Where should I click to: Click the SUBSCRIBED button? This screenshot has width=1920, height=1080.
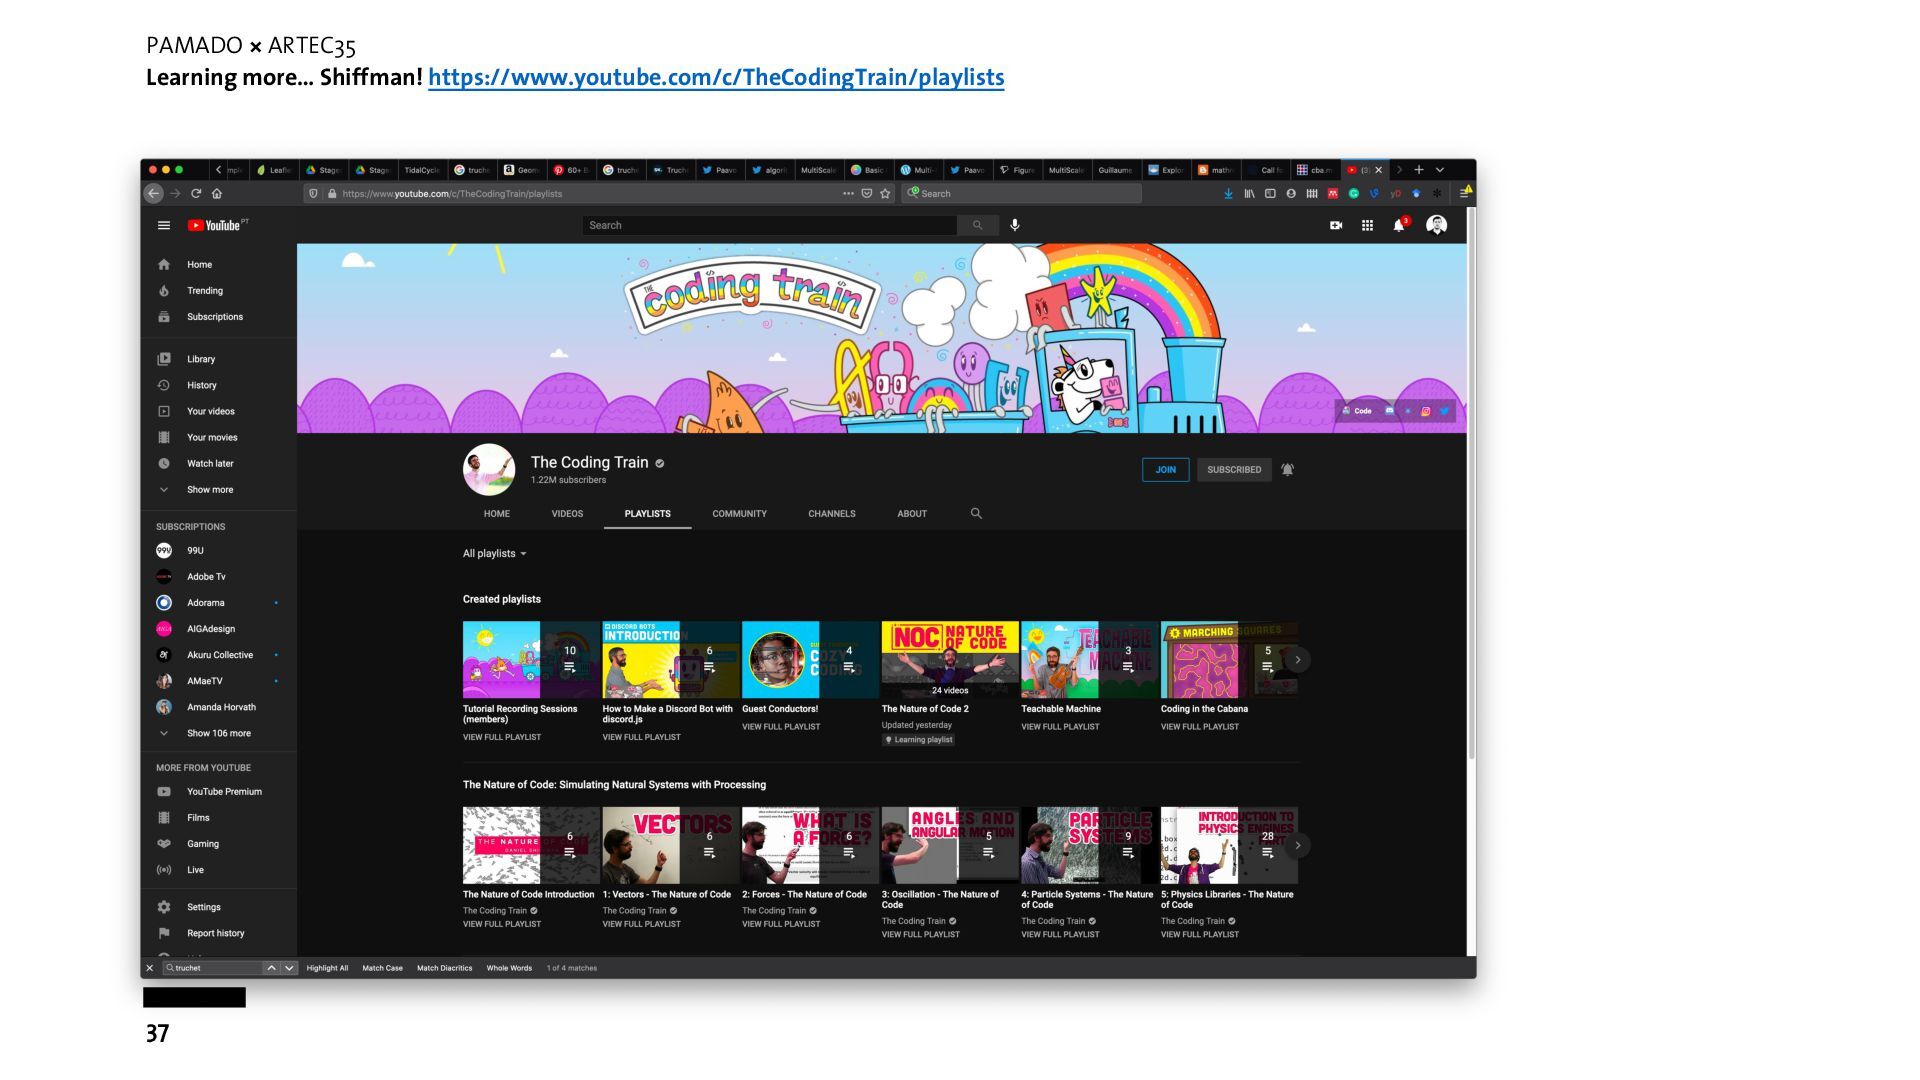click(1234, 470)
